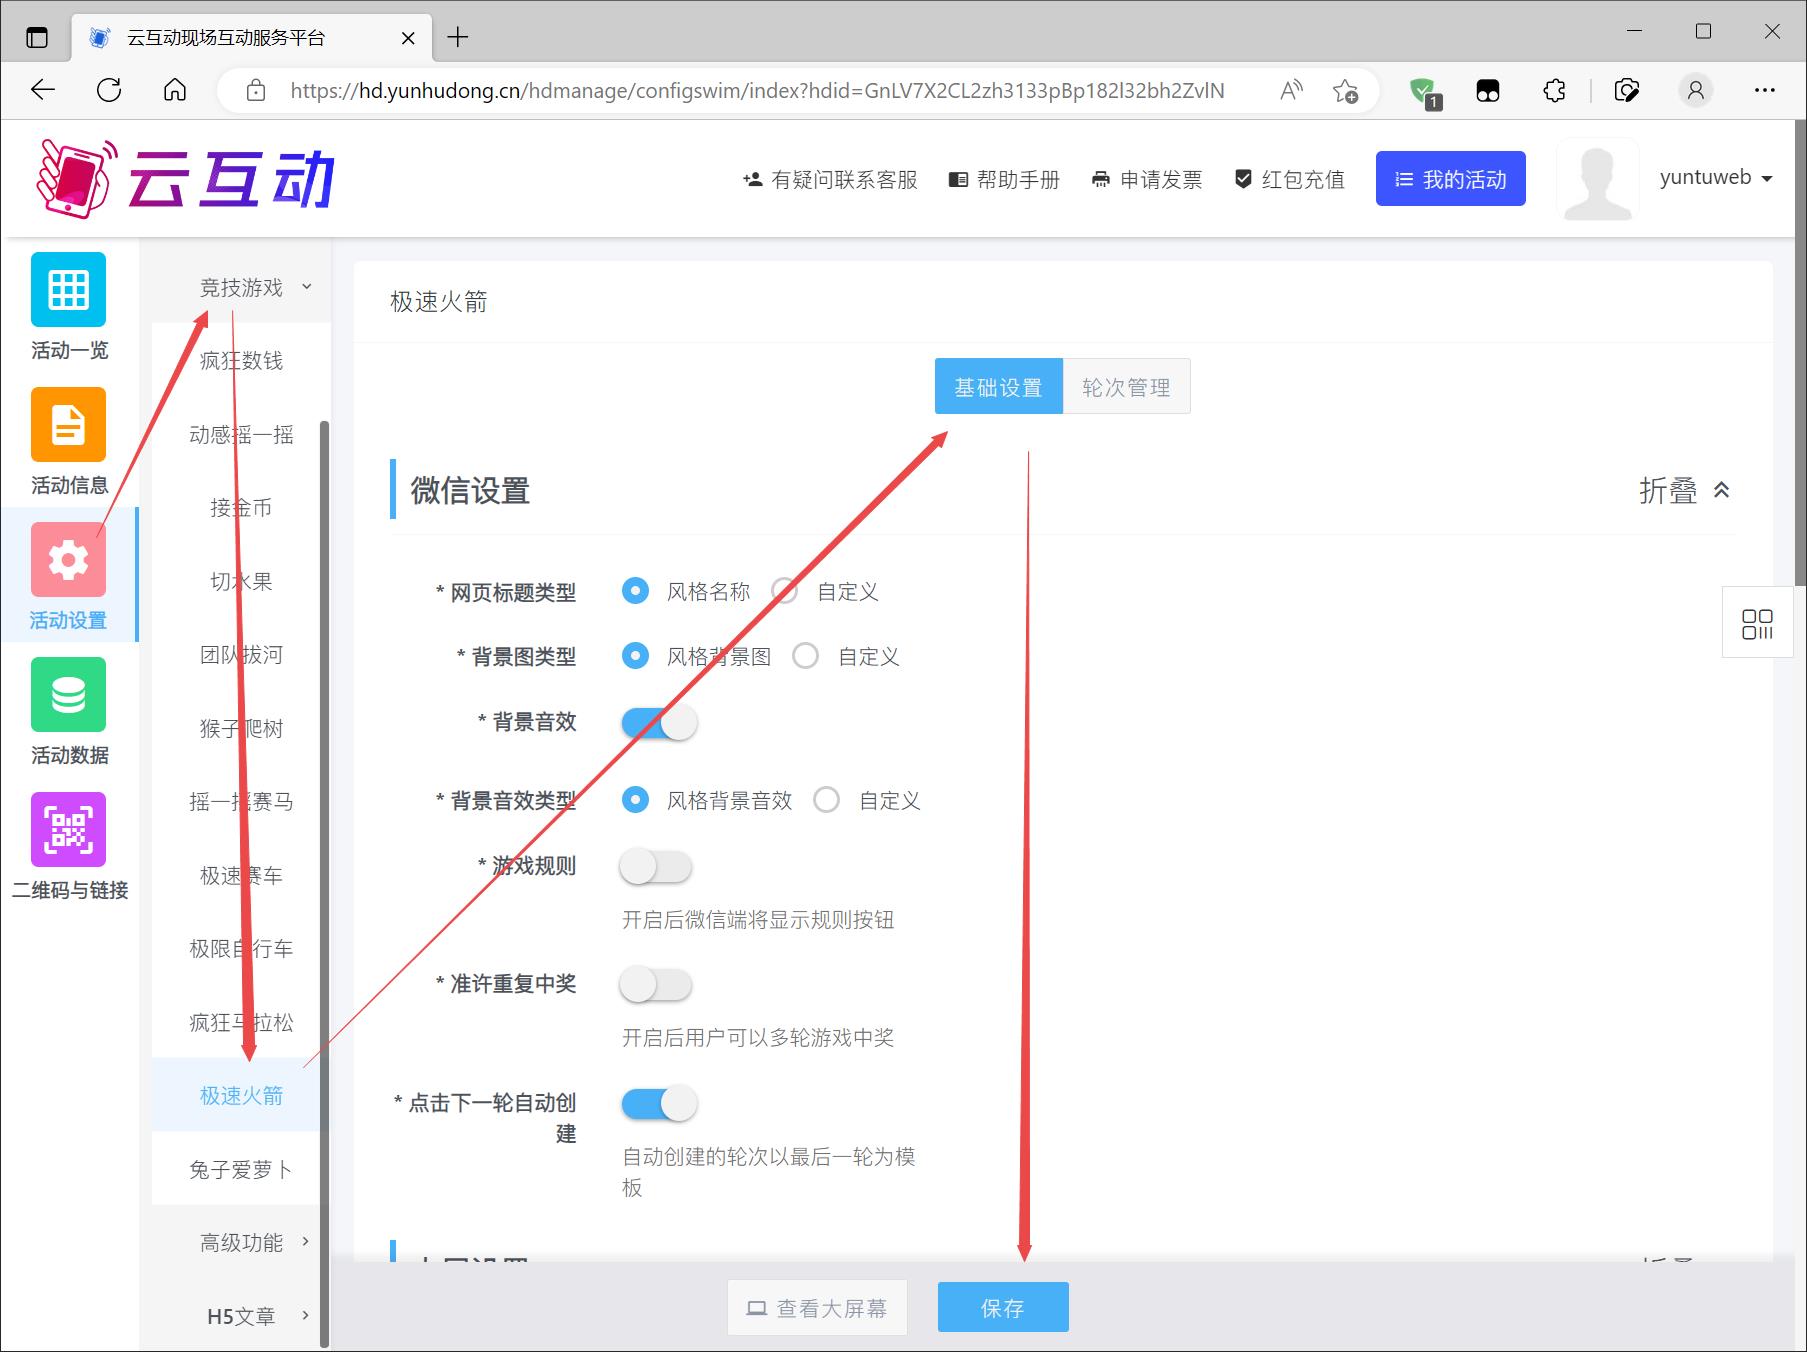
Task: Select the 活动设置 gear icon
Action: click(x=68, y=560)
